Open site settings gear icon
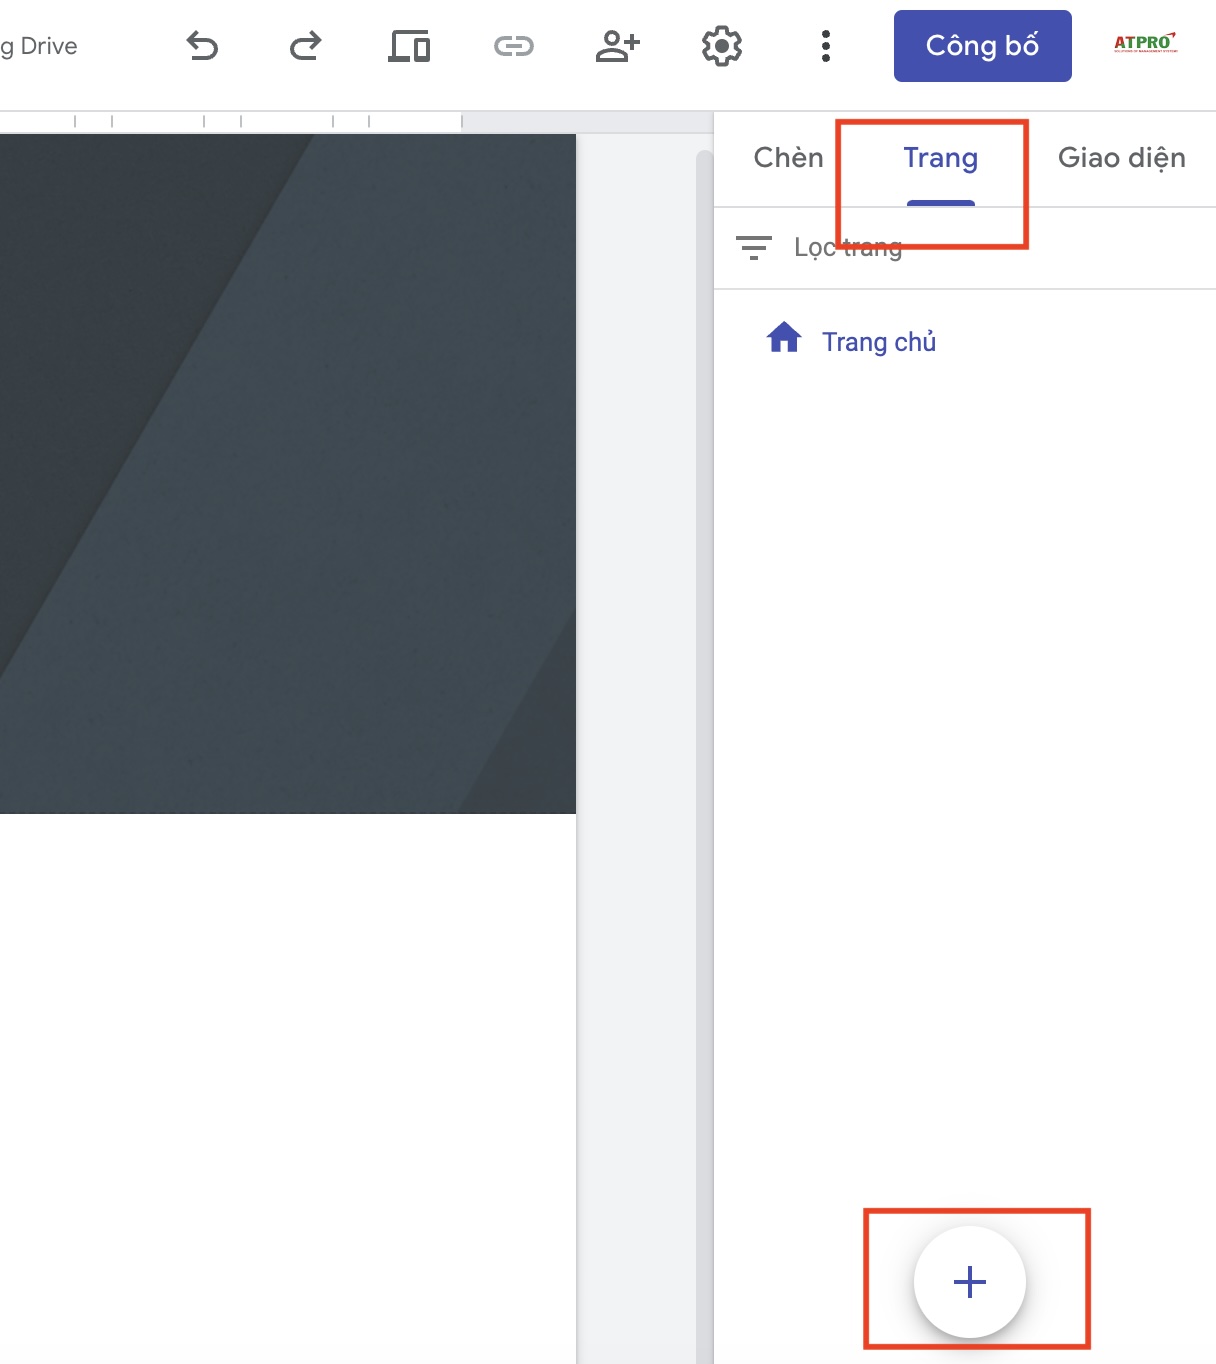 click(x=722, y=46)
